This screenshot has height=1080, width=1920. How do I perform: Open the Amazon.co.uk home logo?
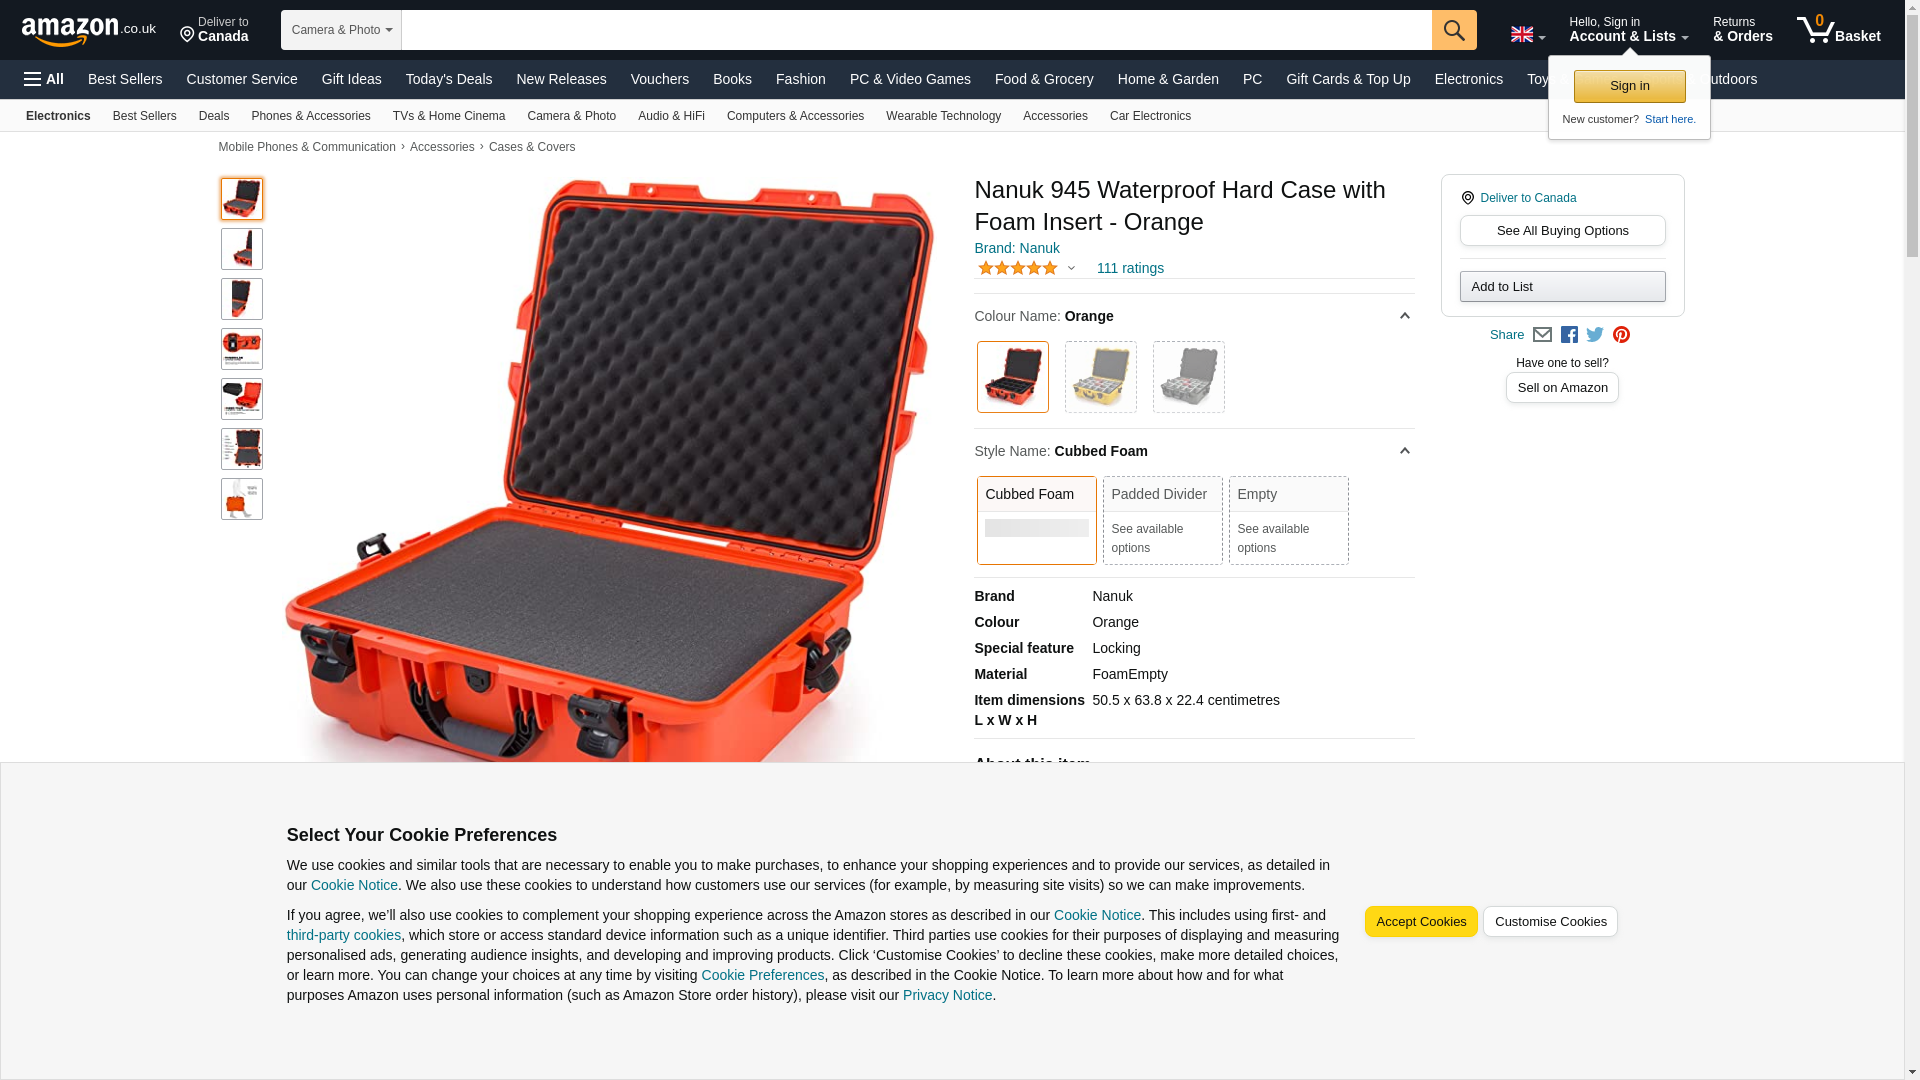[x=89, y=31]
